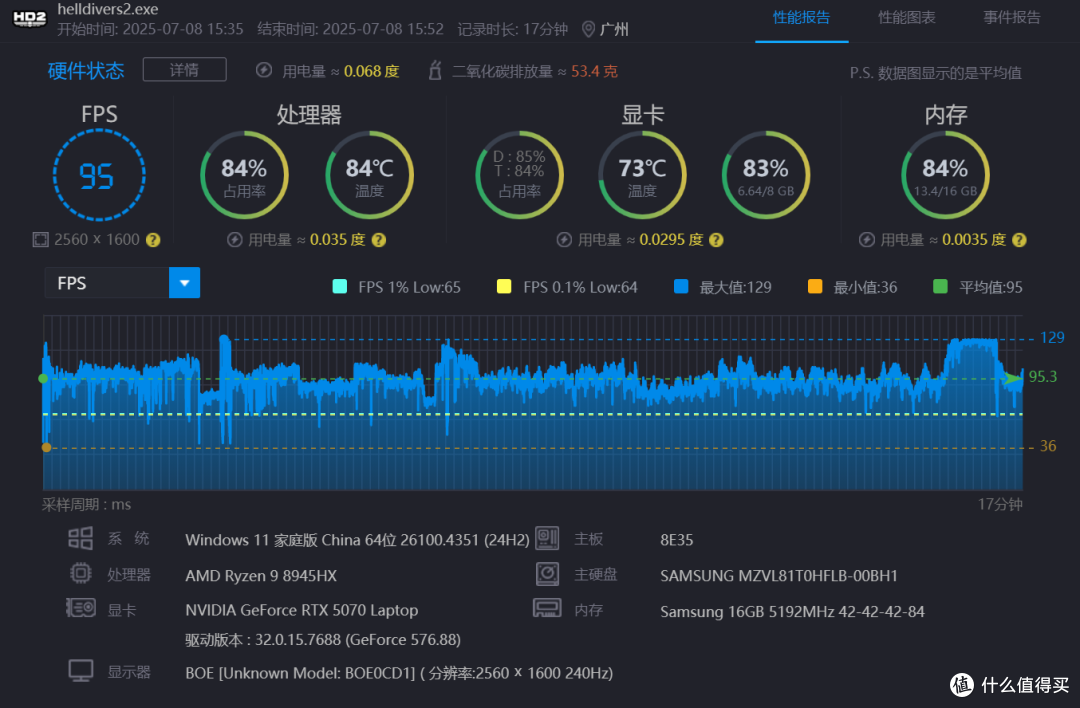
Task: Click the RAM 84% 13.4/16 GB gauge
Action: pyautogui.click(x=946, y=175)
